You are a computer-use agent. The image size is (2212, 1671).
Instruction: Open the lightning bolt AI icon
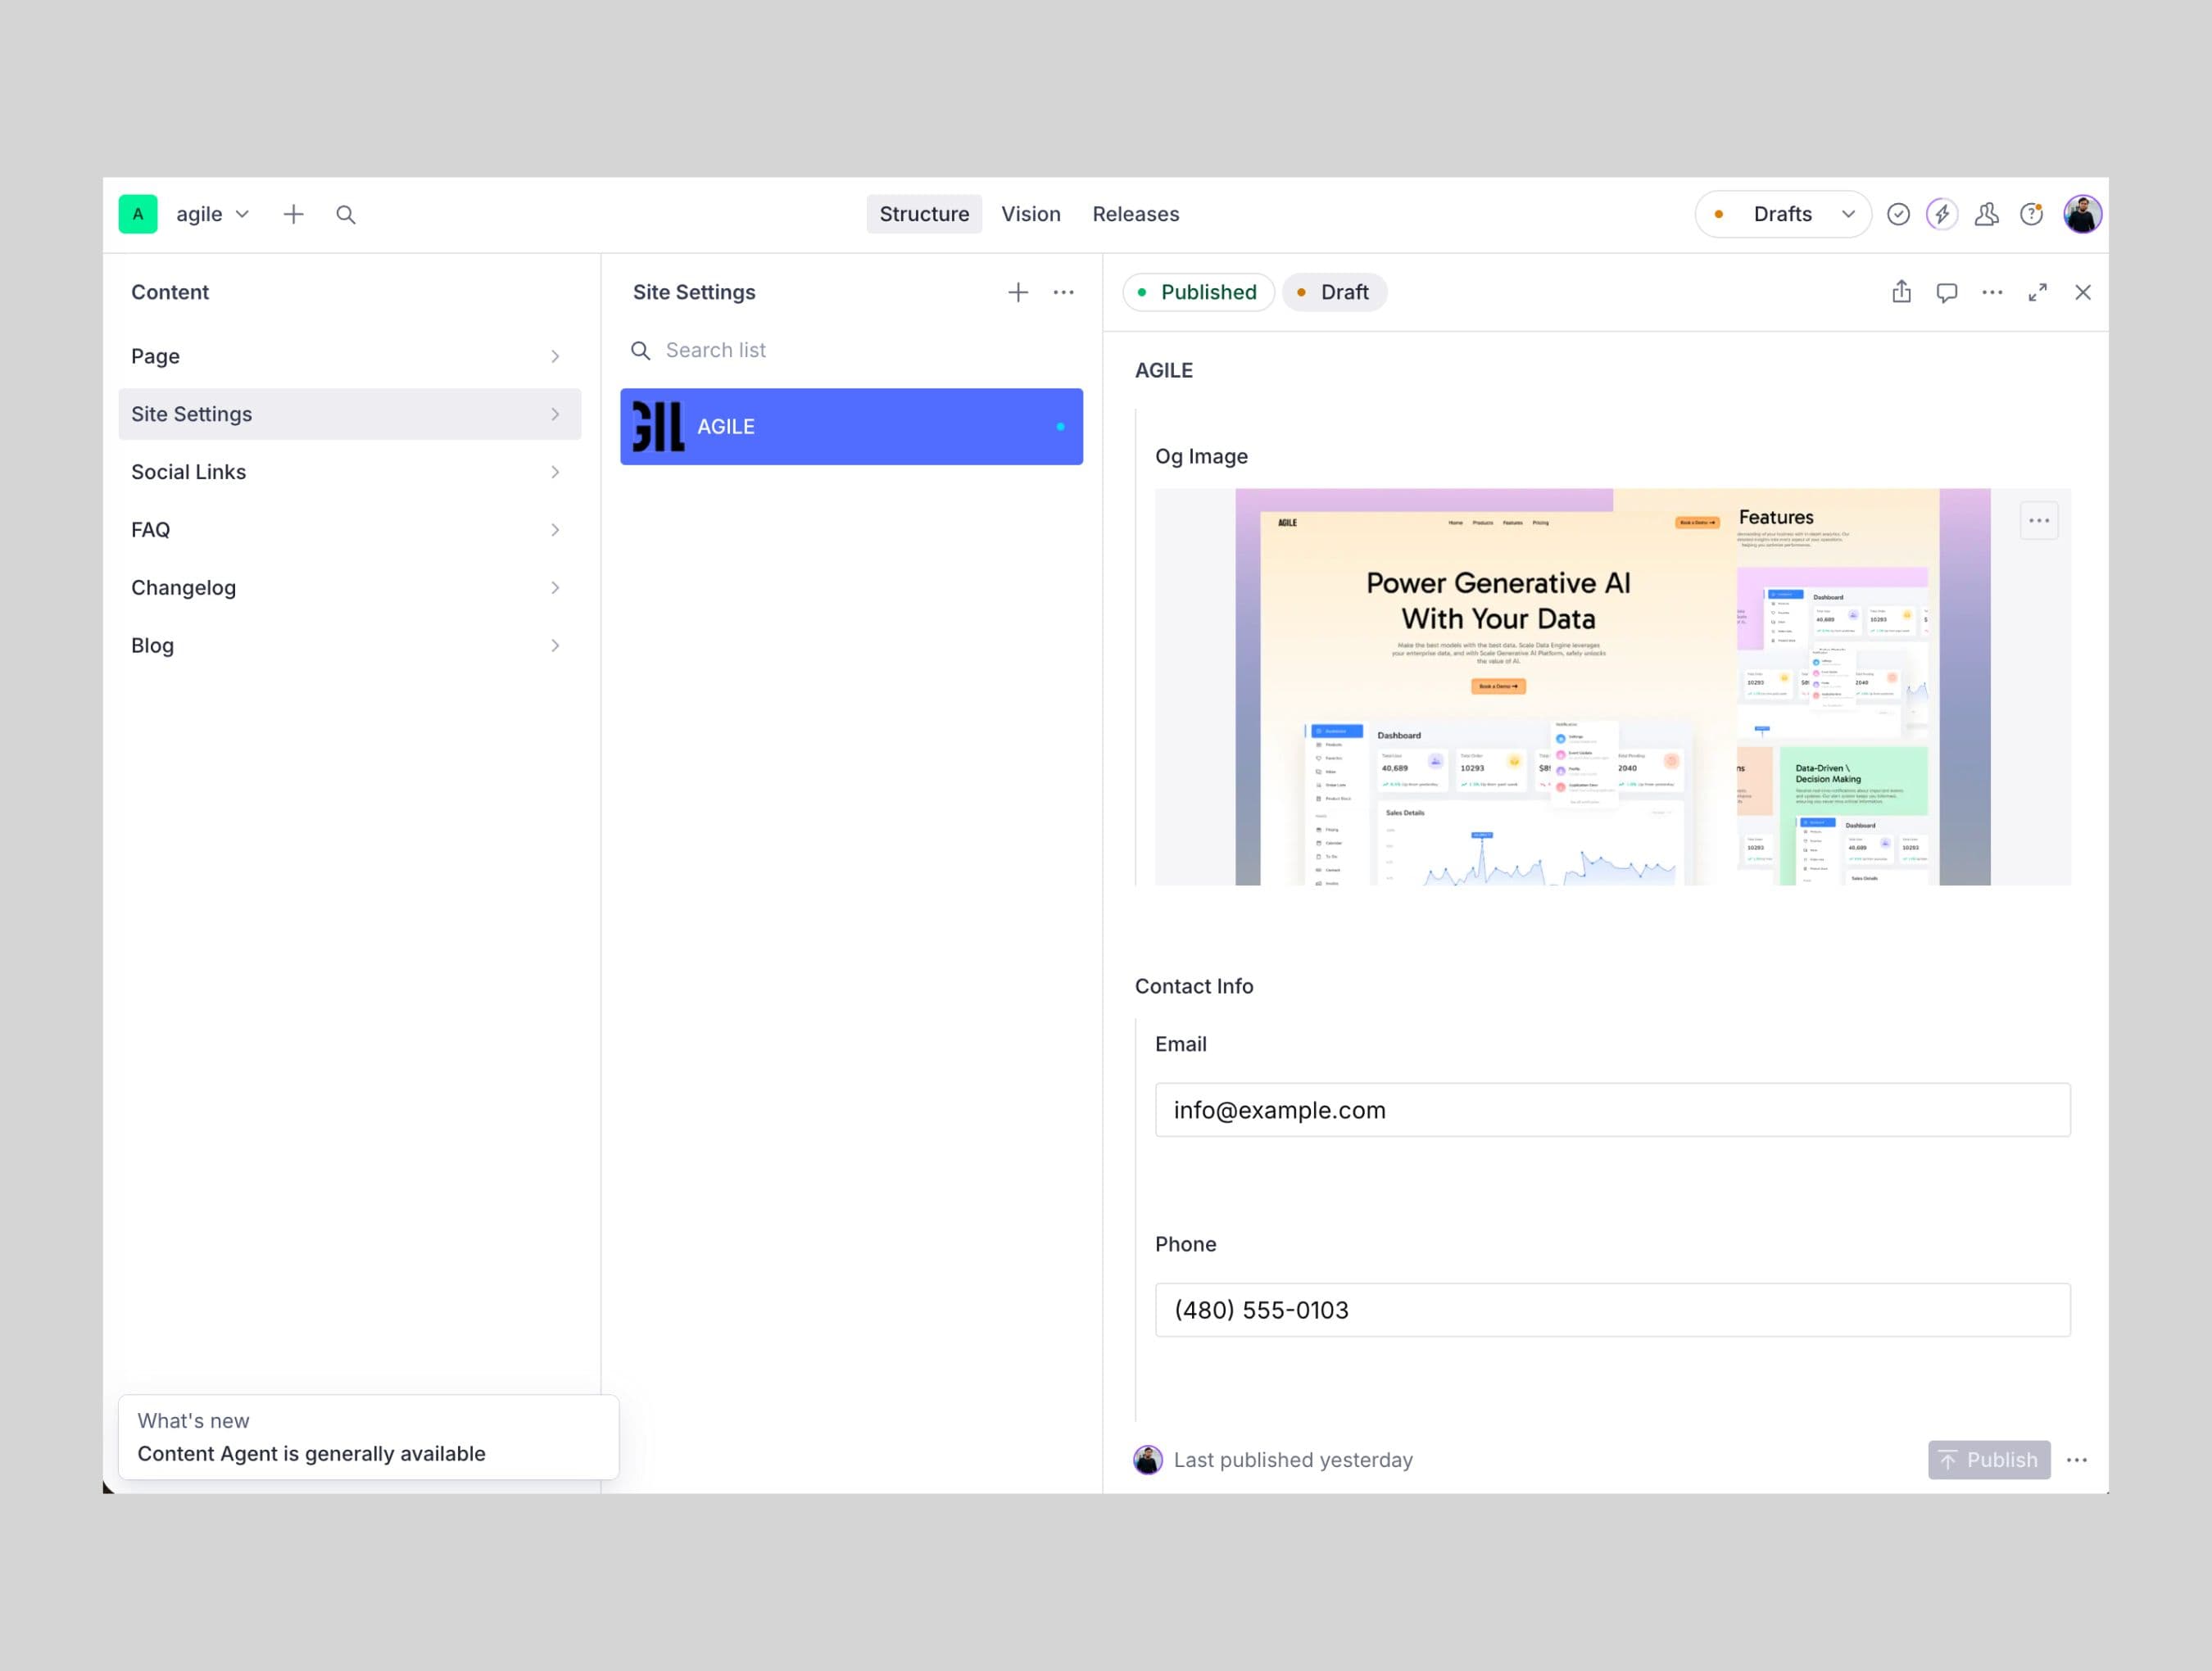click(1942, 214)
